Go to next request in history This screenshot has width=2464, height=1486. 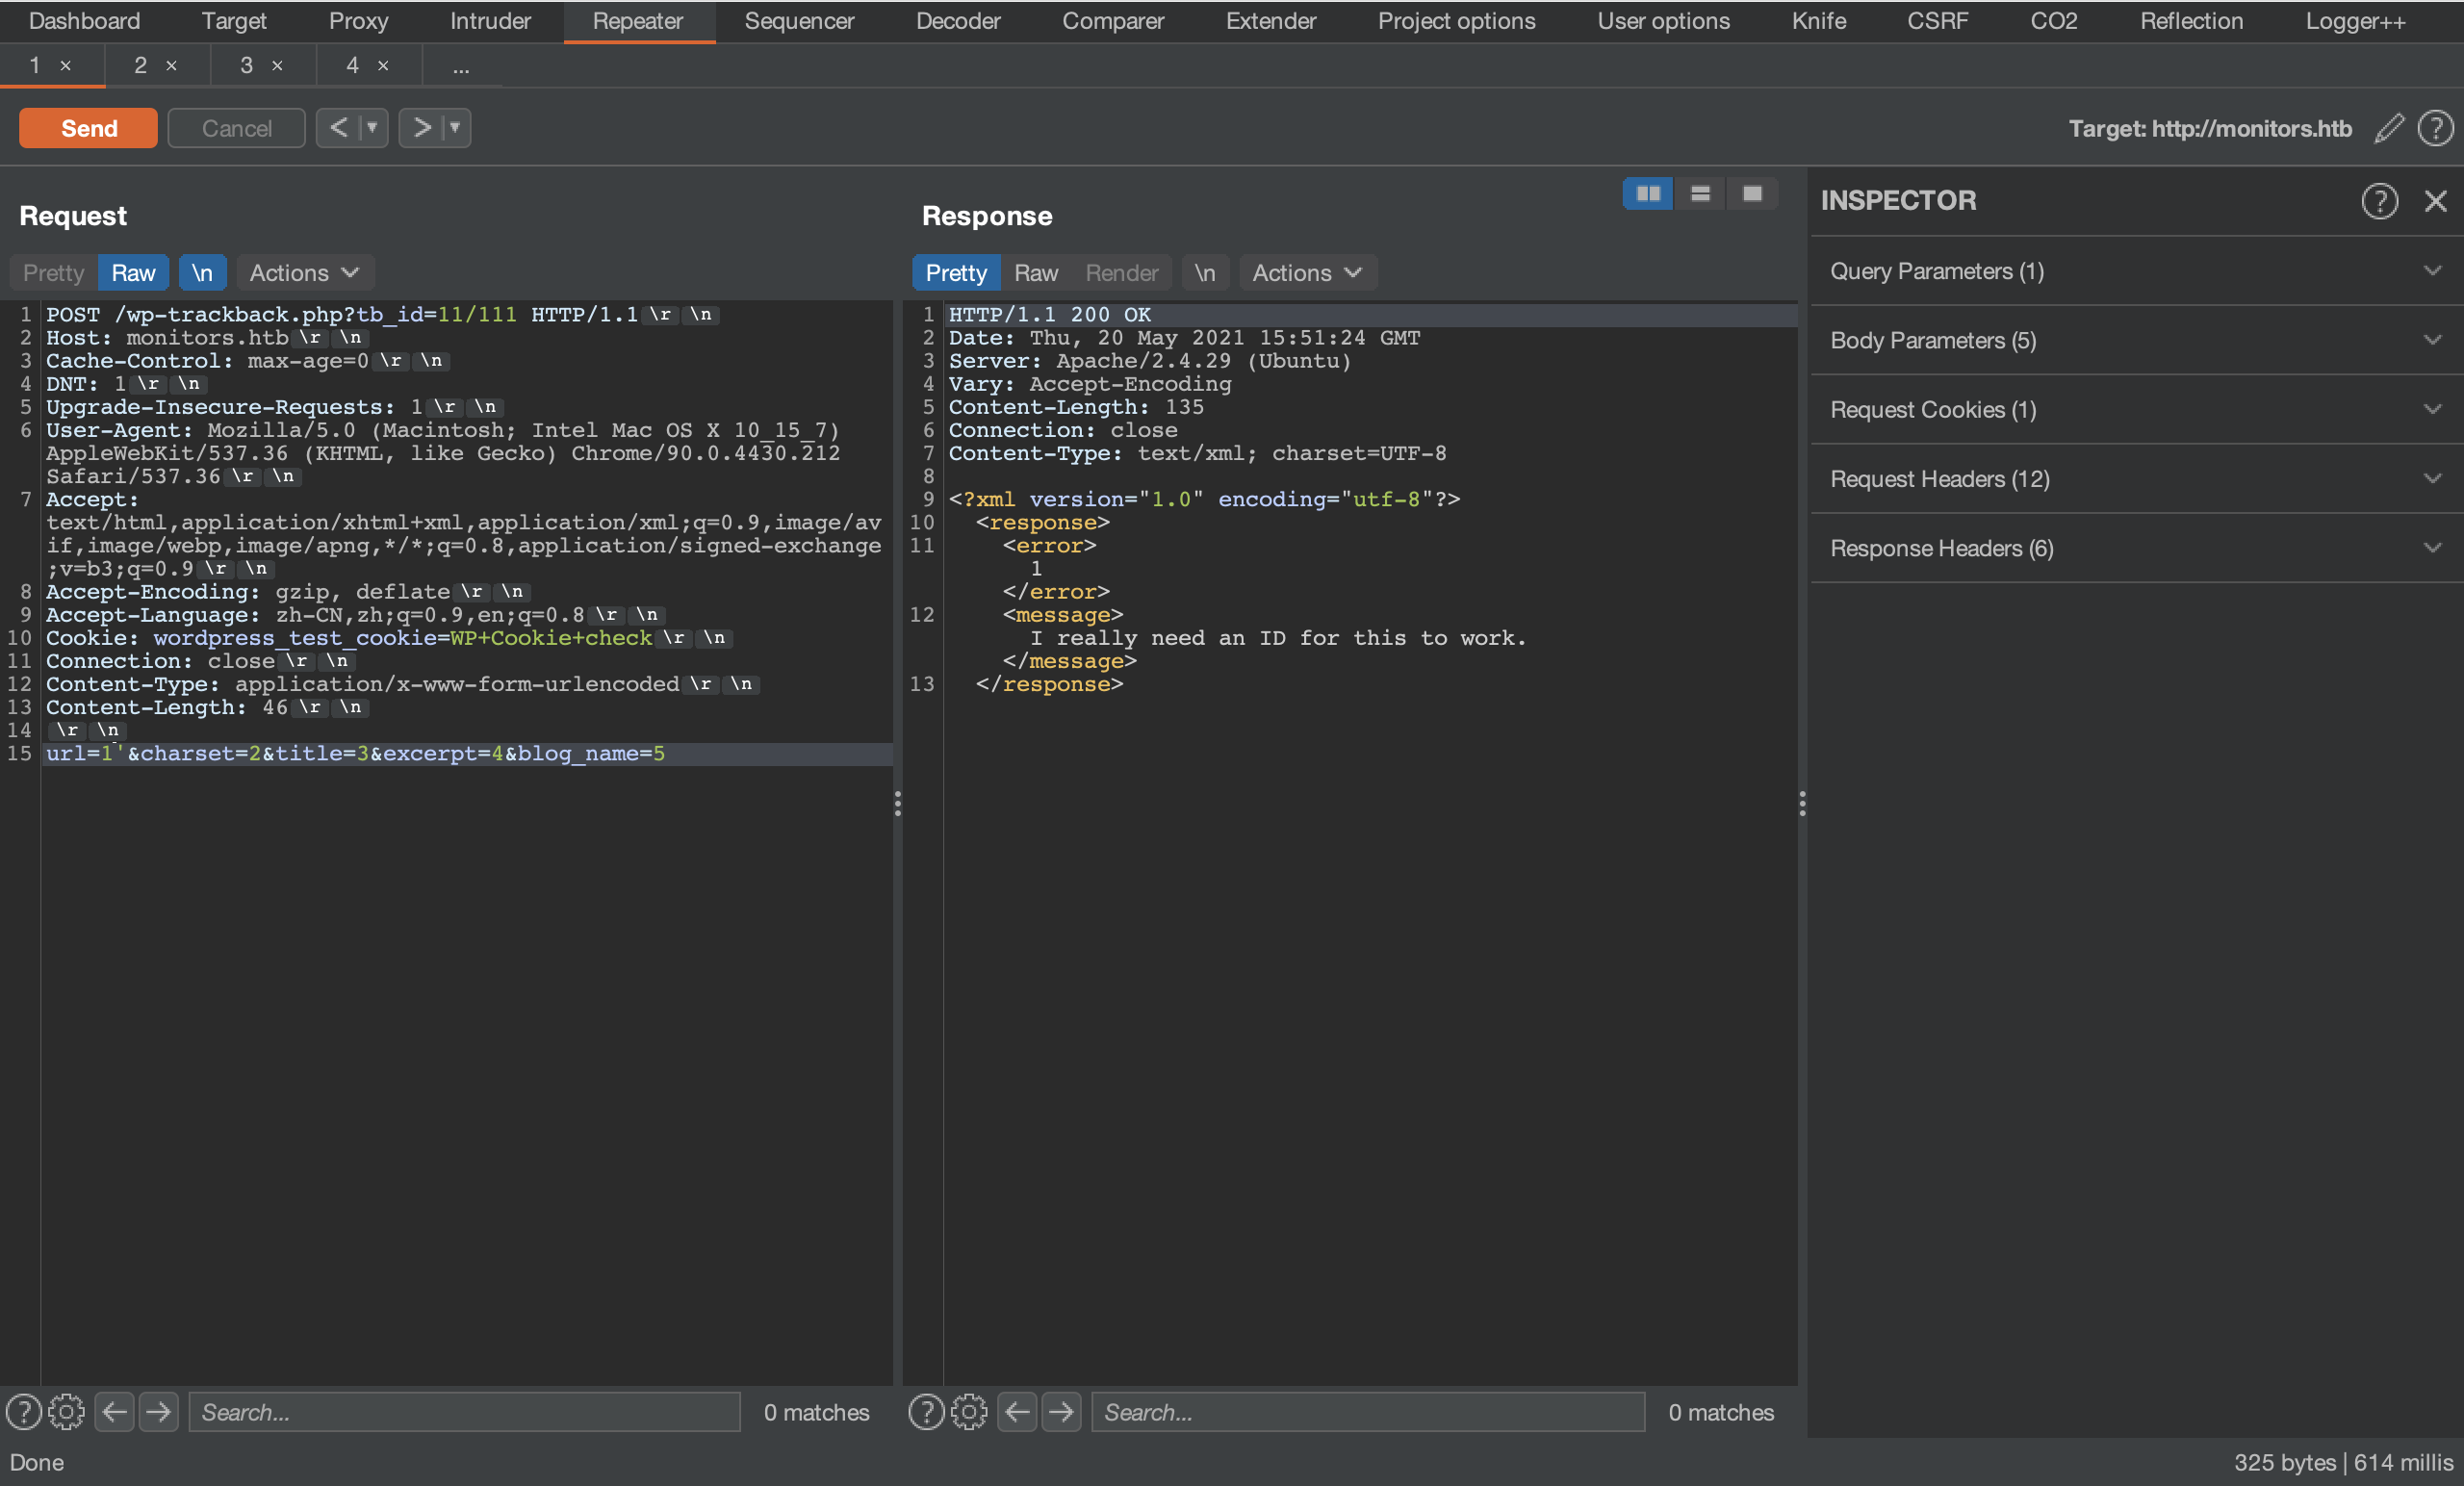point(421,128)
